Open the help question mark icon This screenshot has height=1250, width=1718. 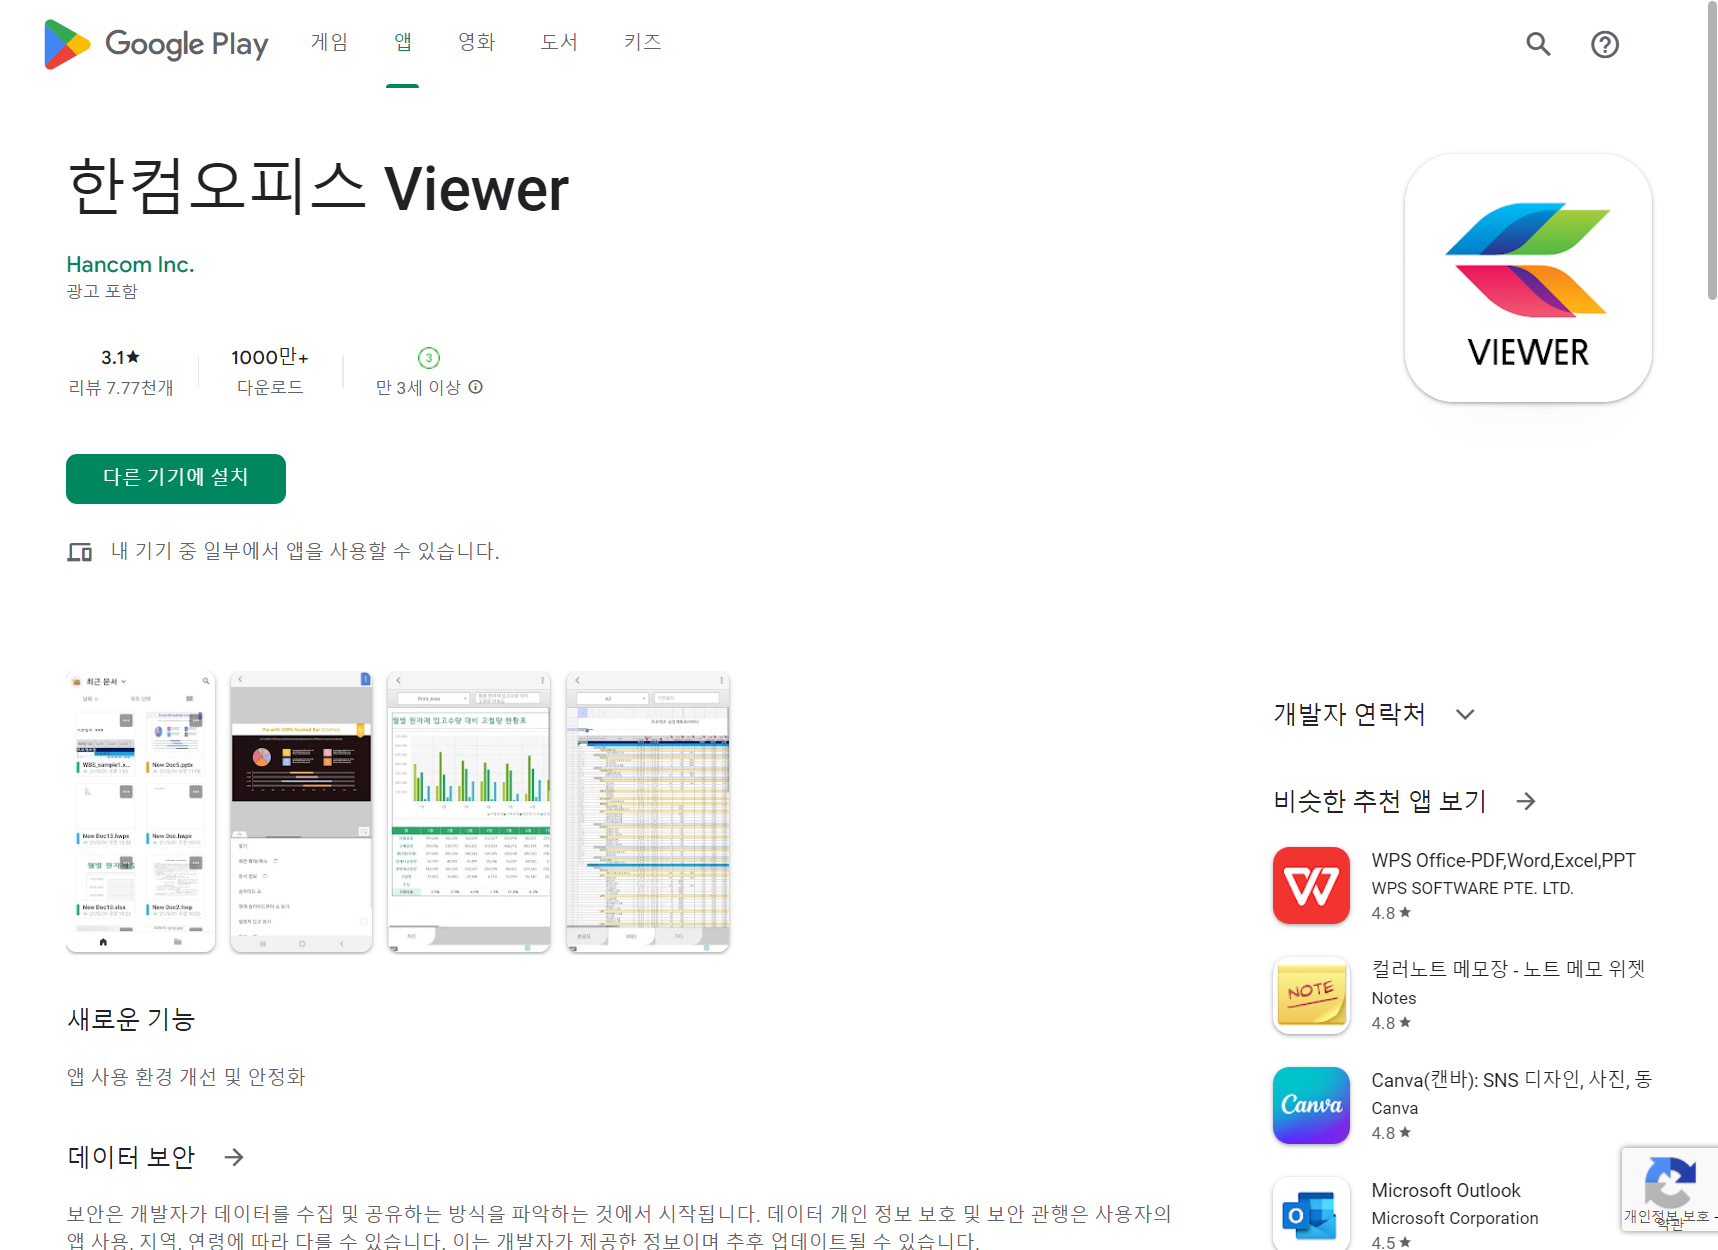pos(1605,44)
